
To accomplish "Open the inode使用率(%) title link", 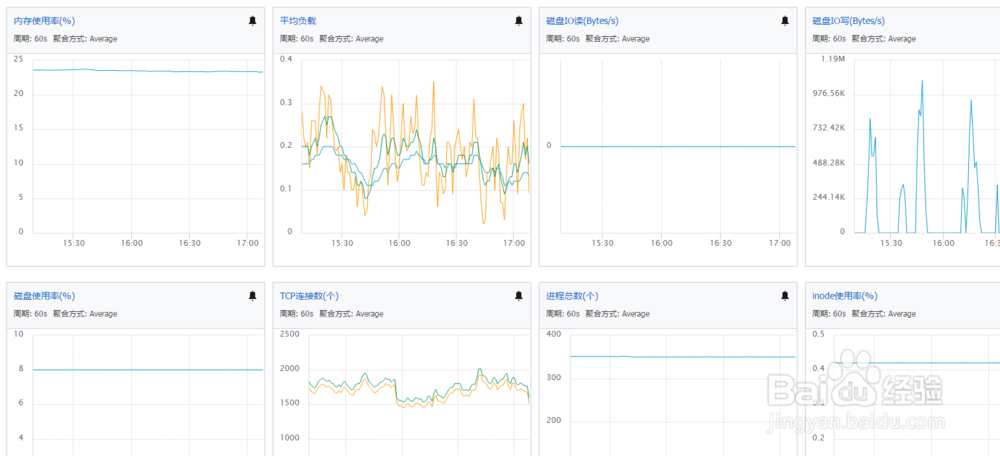I will [844, 296].
